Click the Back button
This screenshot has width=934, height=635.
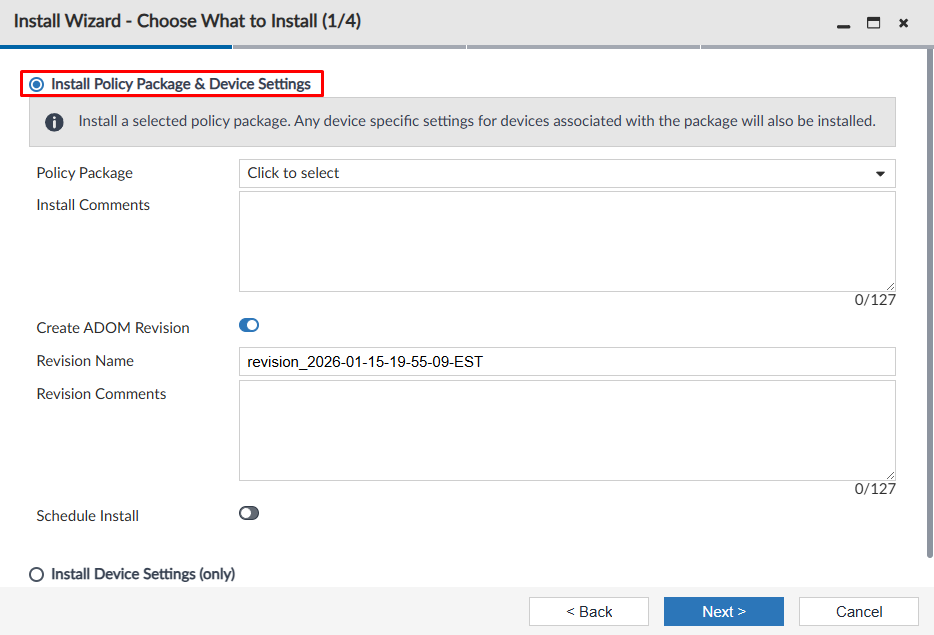click(588, 611)
